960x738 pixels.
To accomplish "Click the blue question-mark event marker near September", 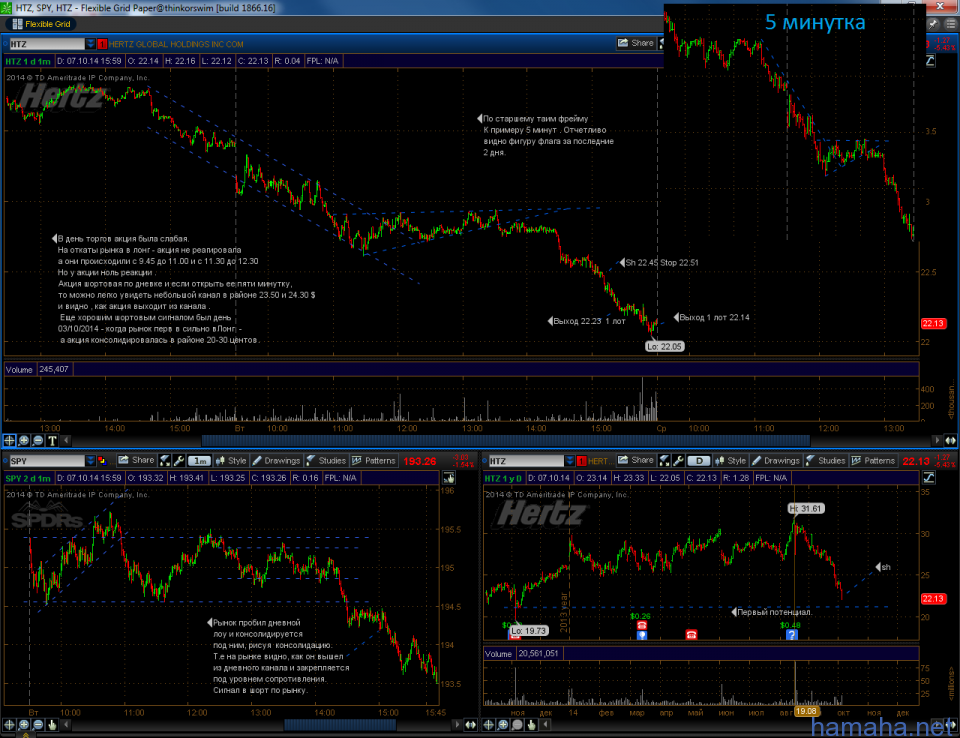I will click(792, 635).
